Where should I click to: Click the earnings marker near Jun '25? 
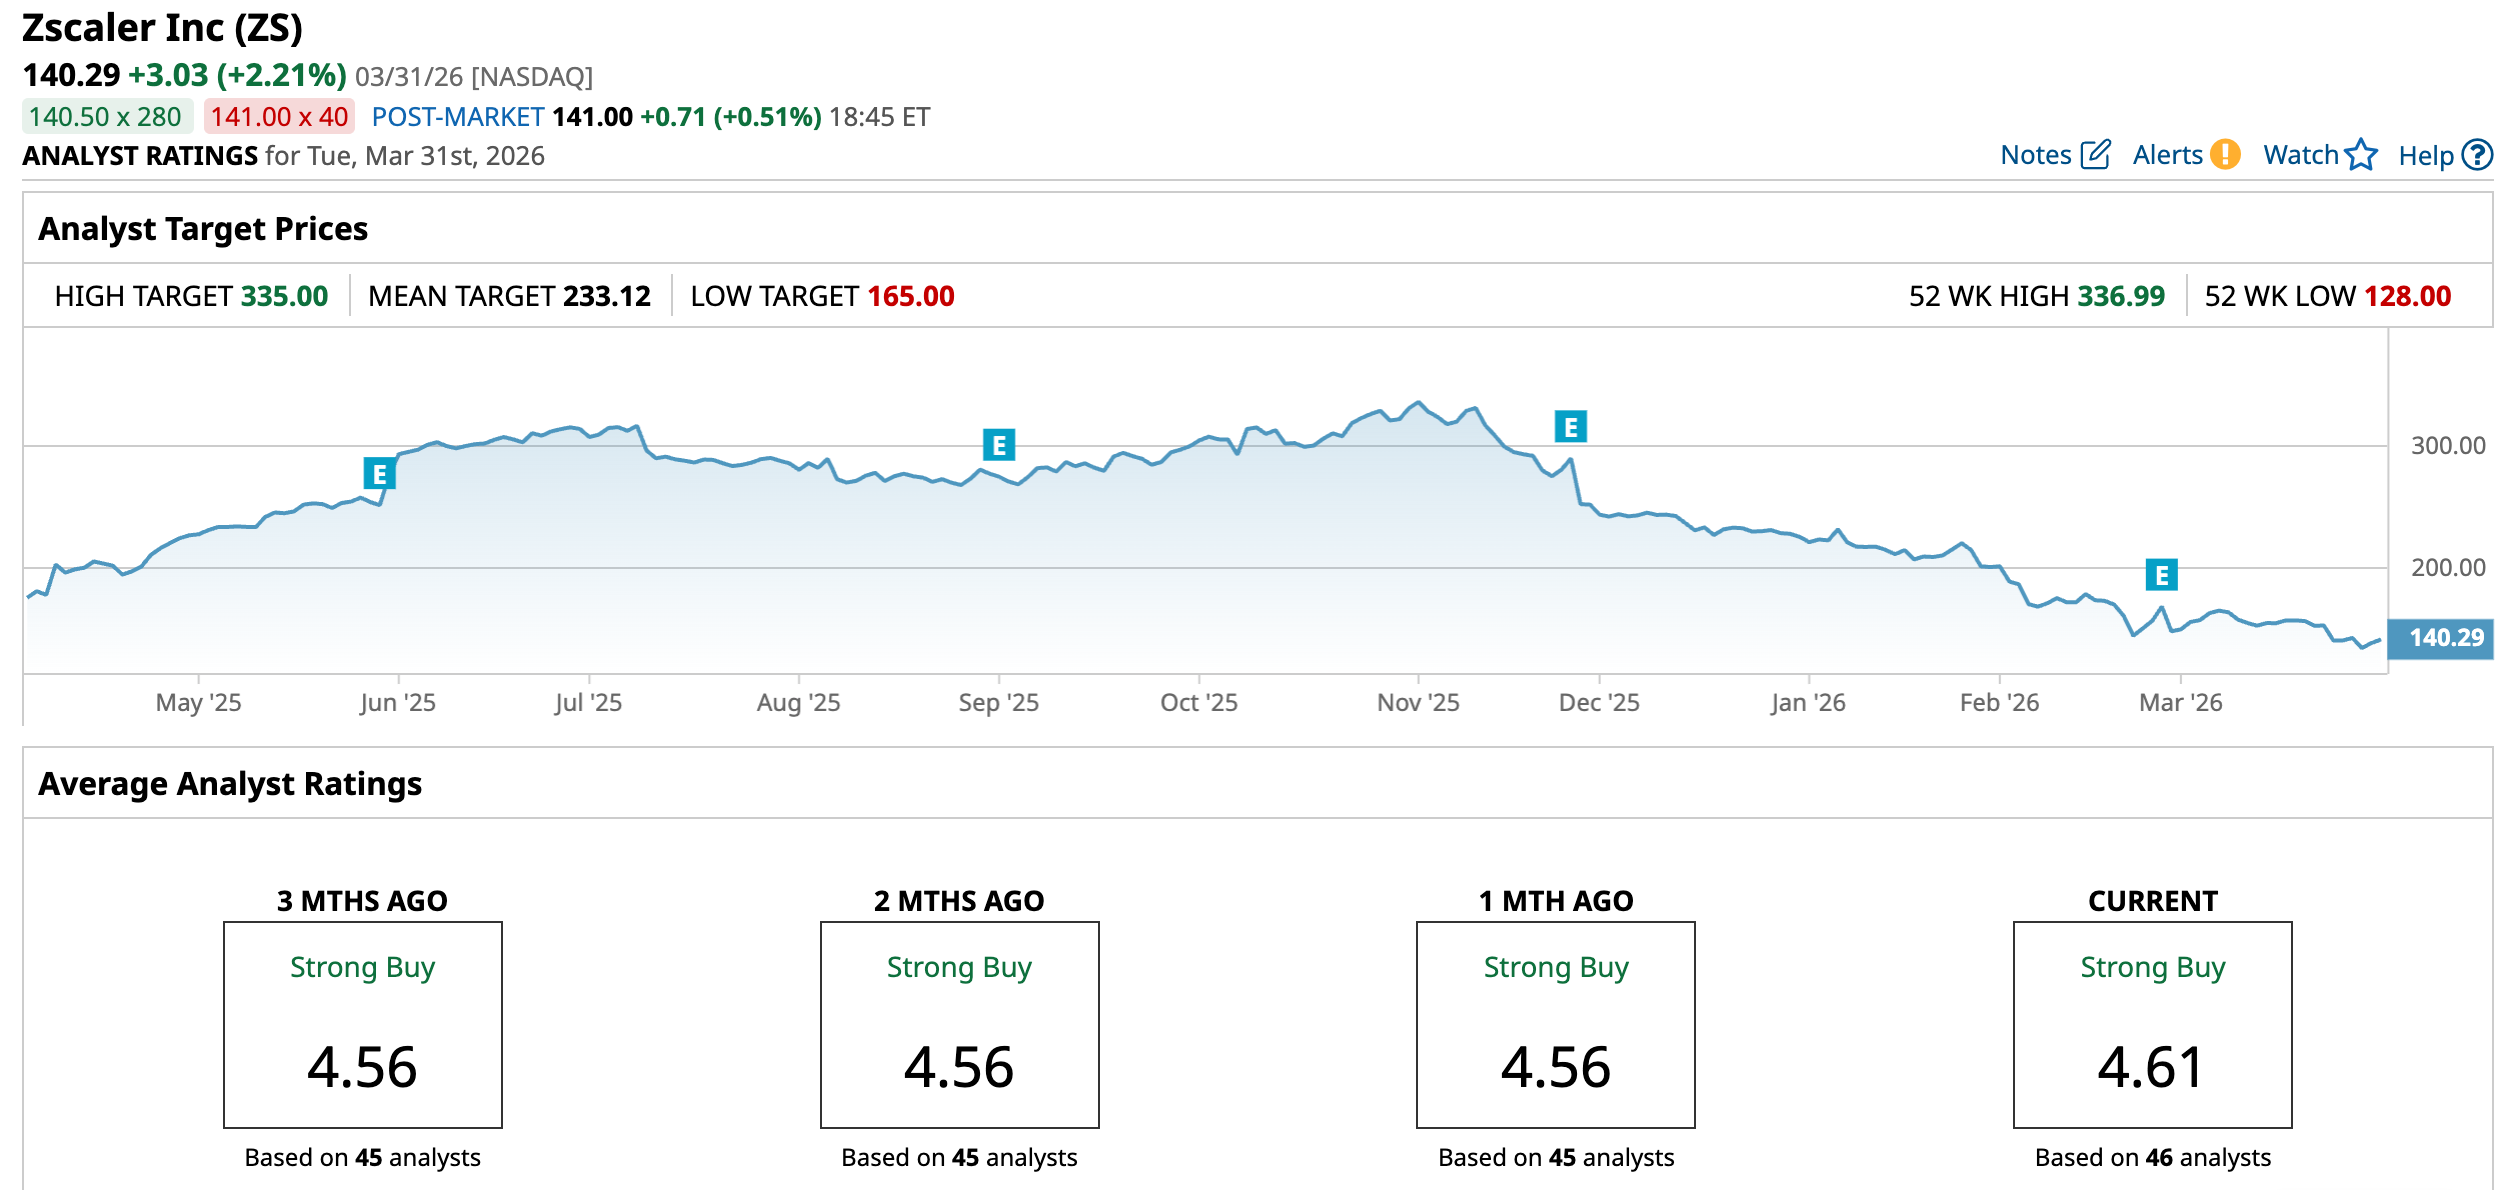[379, 474]
